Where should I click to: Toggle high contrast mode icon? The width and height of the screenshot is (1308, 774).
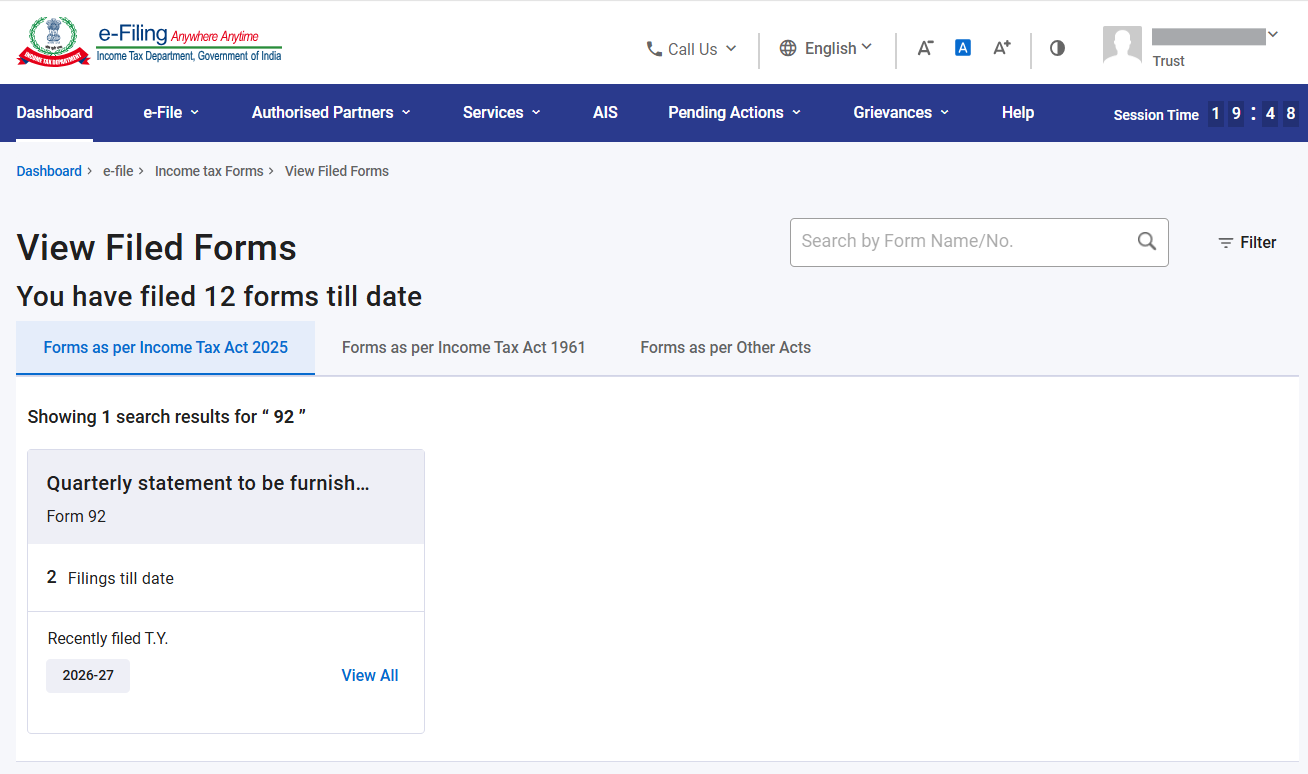click(x=1057, y=47)
